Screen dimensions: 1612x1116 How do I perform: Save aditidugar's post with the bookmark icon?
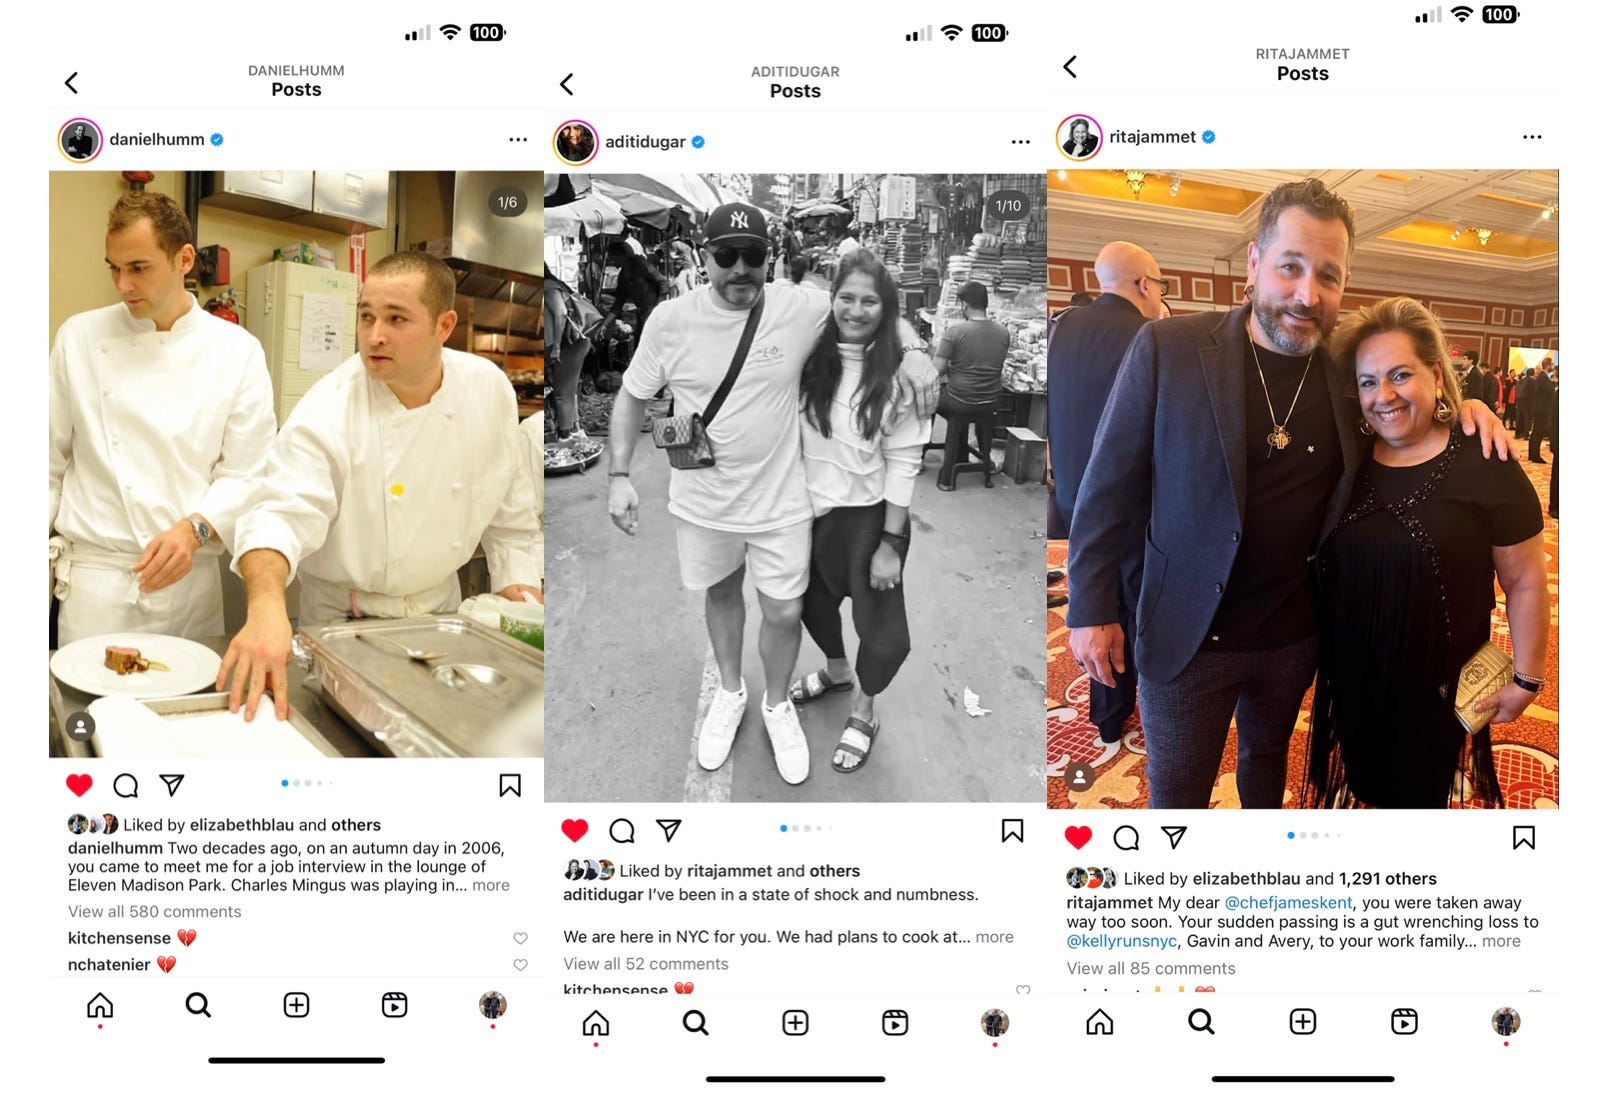point(1012,830)
